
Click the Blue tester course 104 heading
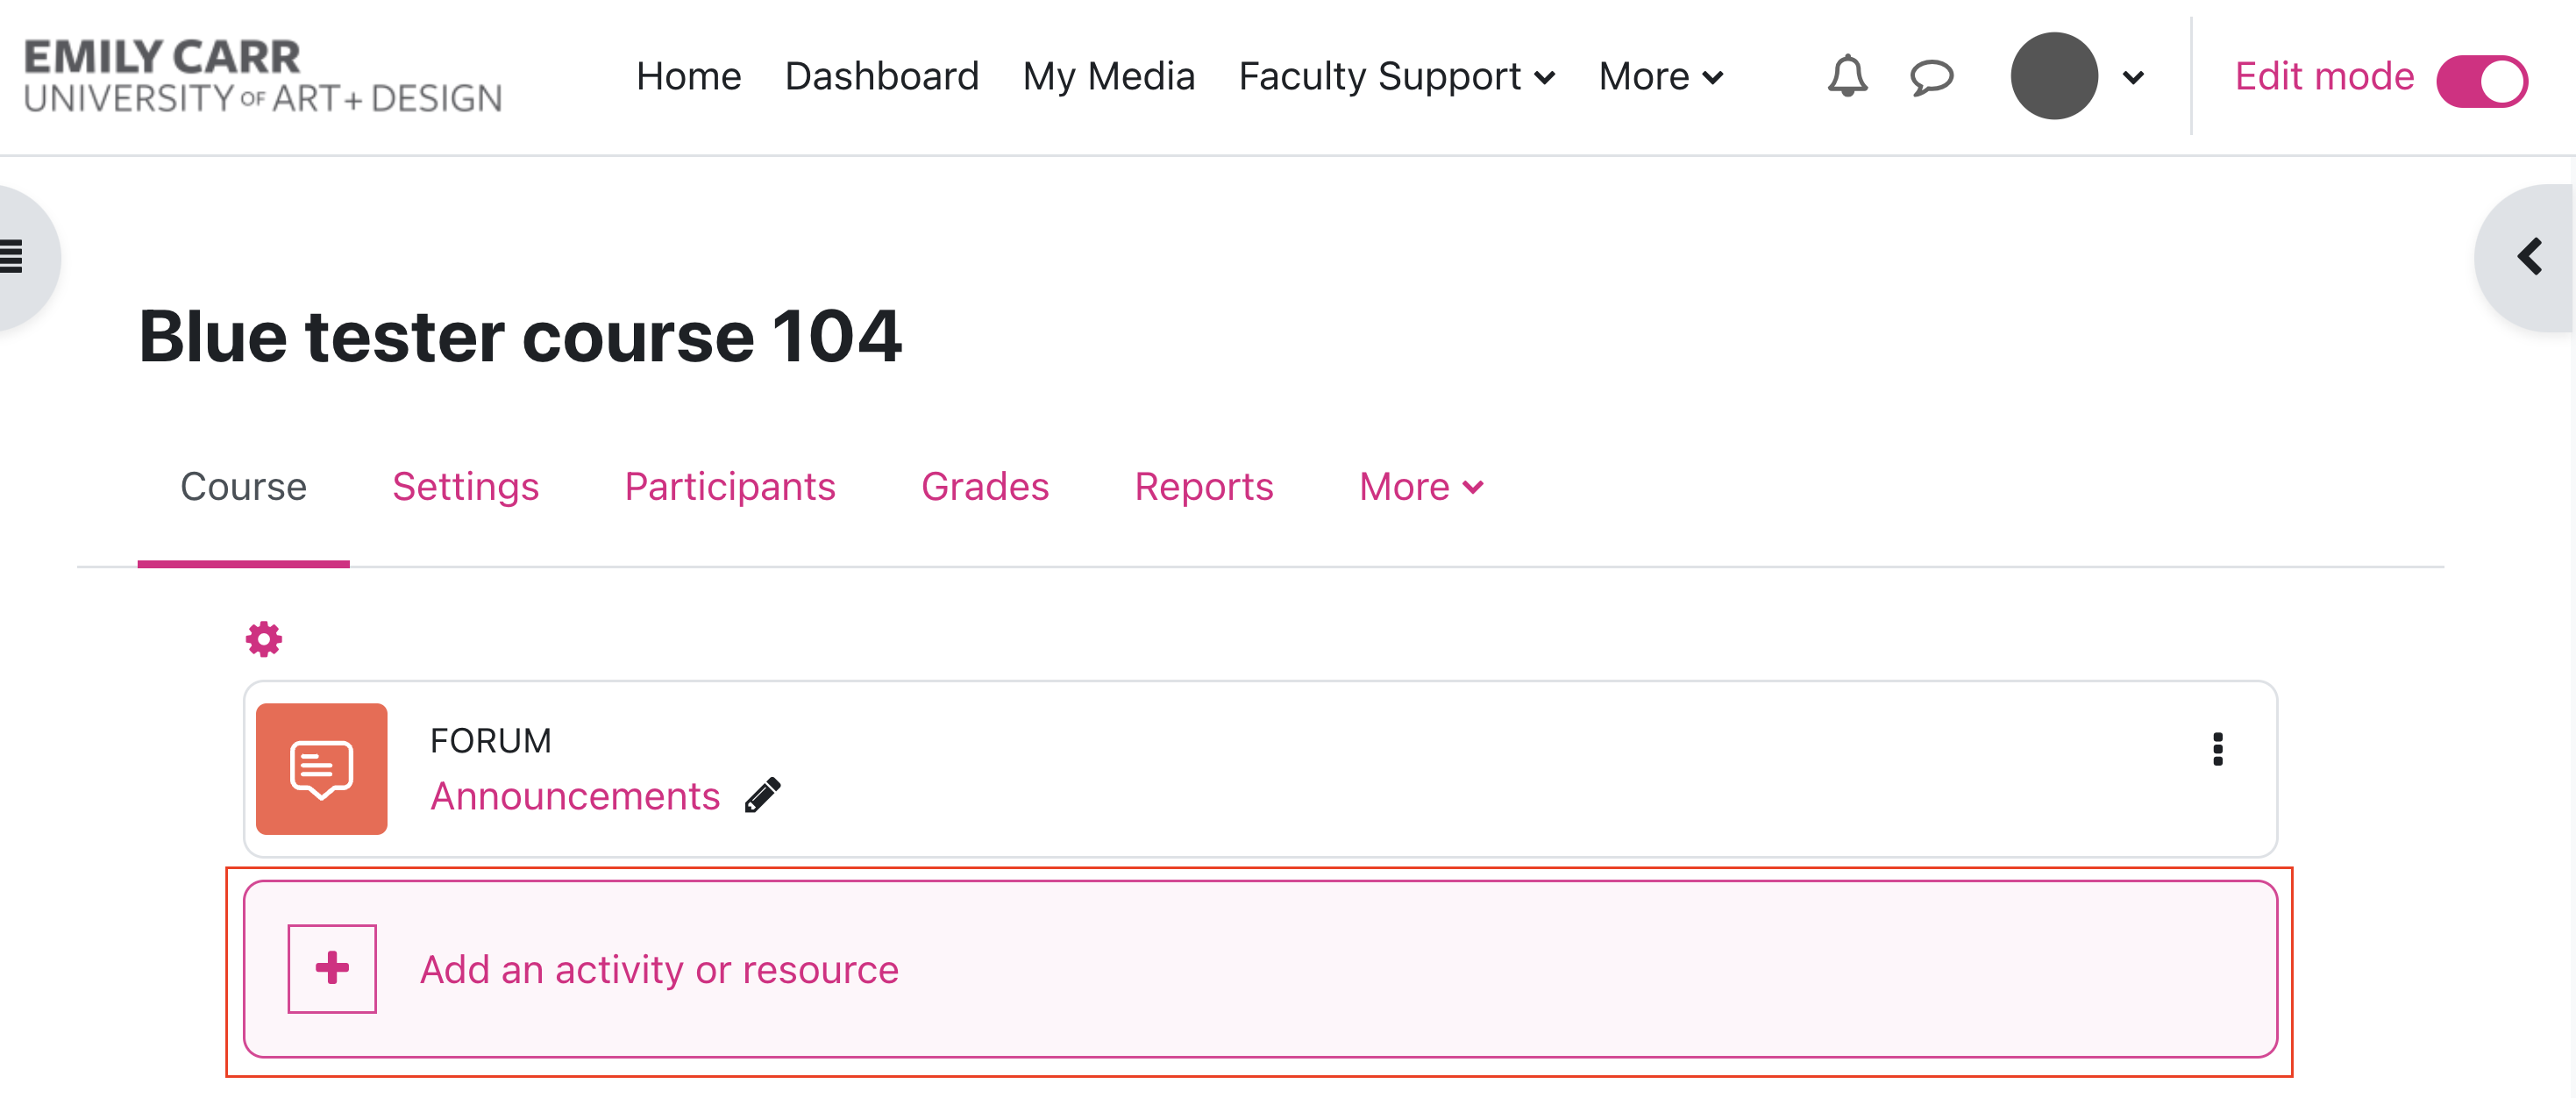[520, 336]
